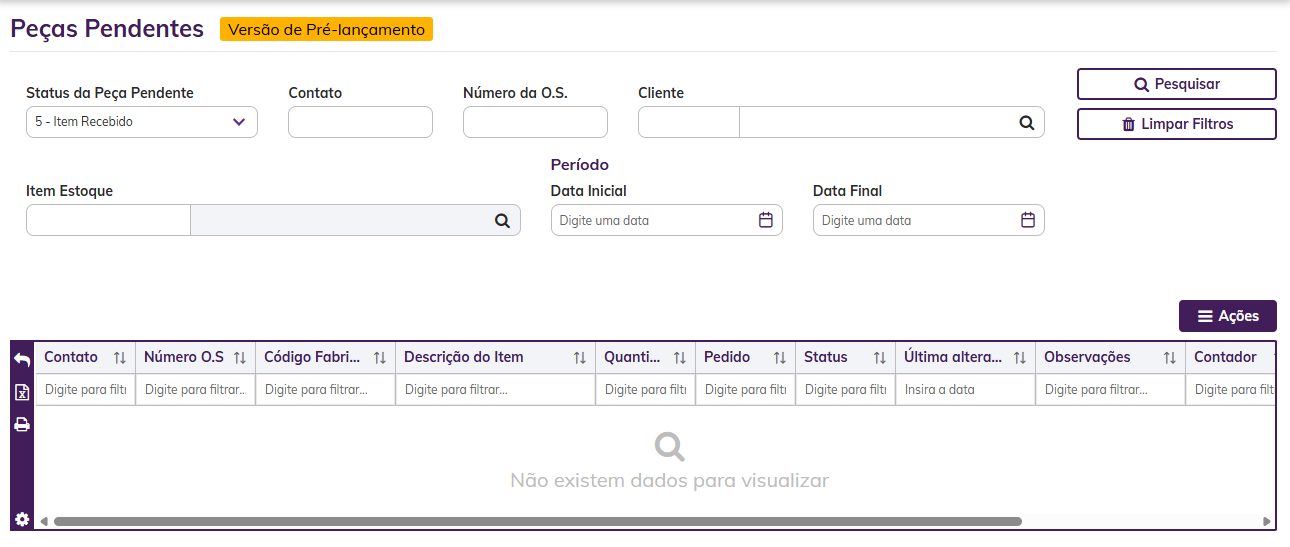Click the Limpar Filtros button
Image resolution: width=1290 pixels, height=547 pixels.
[1176, 124]
